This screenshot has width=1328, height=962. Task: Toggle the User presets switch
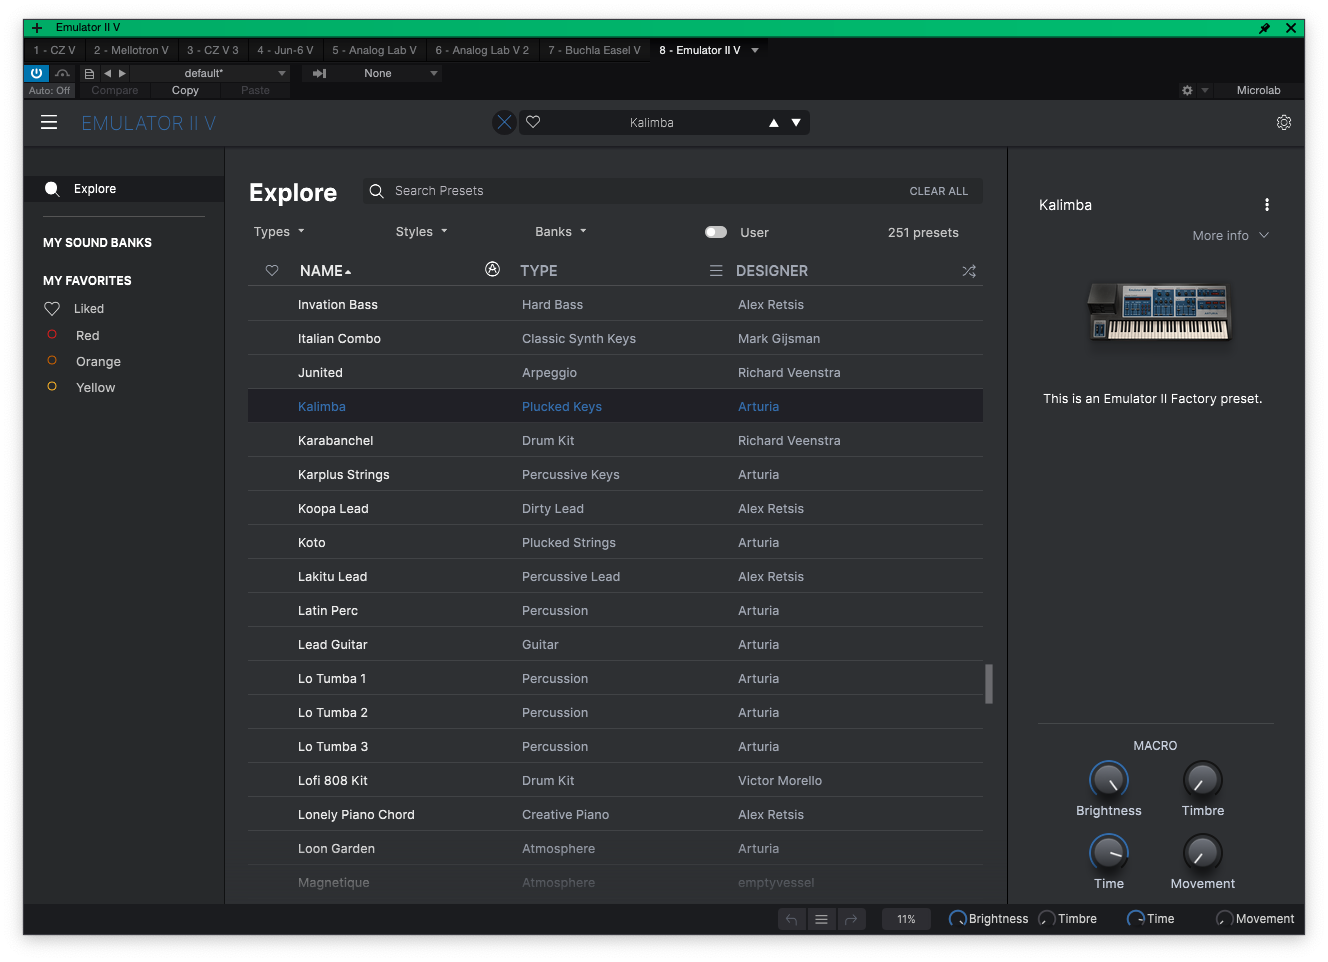coord(716,232)
